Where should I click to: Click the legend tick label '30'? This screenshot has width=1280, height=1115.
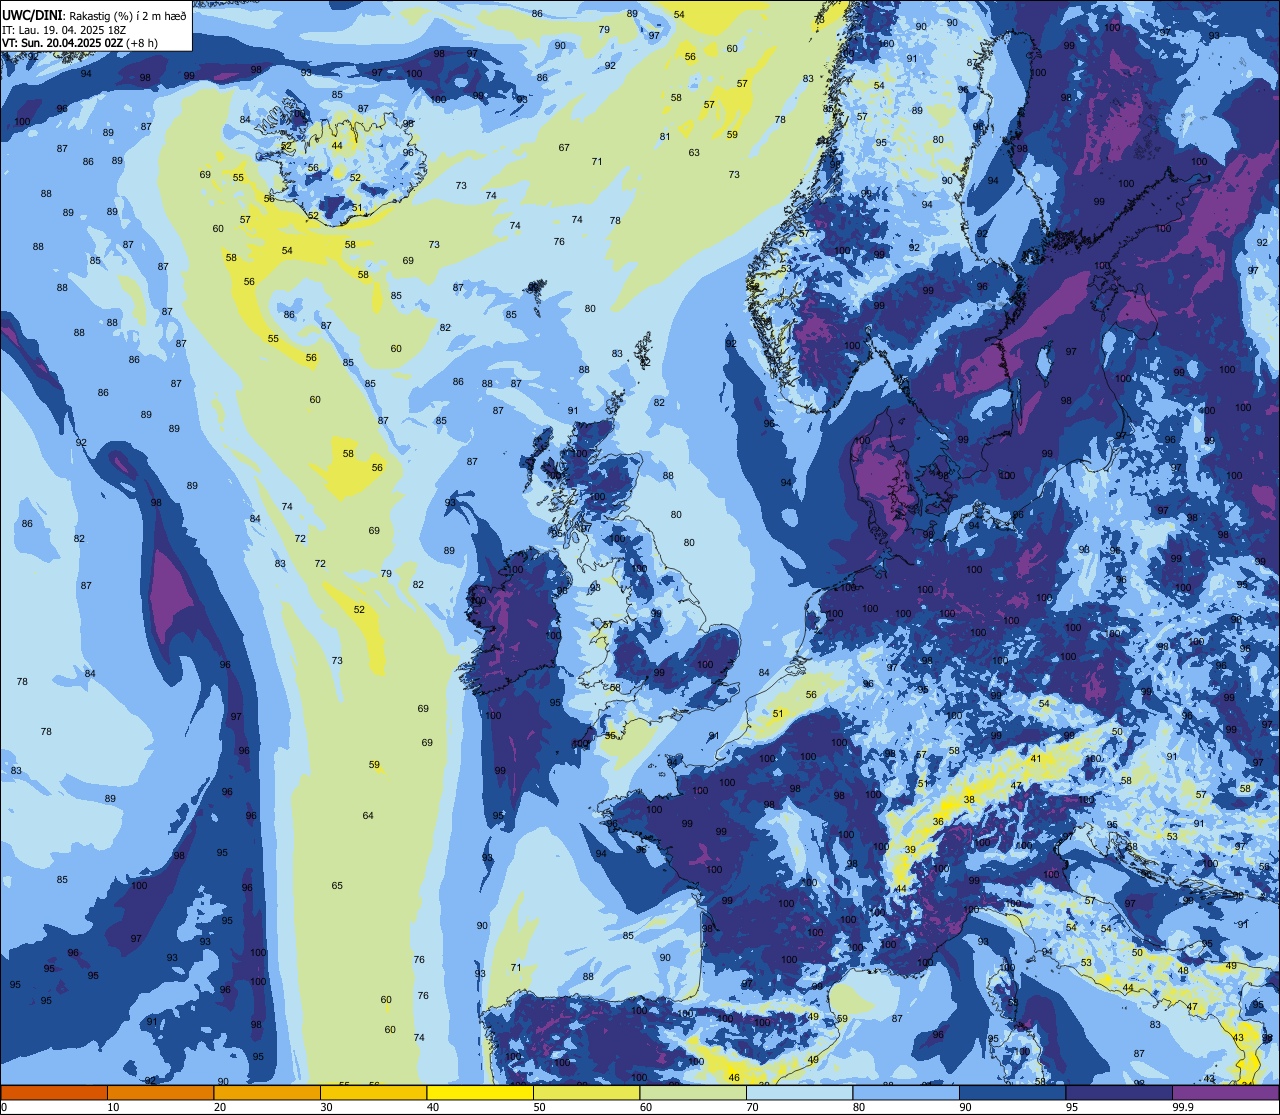coord(326,1107)
